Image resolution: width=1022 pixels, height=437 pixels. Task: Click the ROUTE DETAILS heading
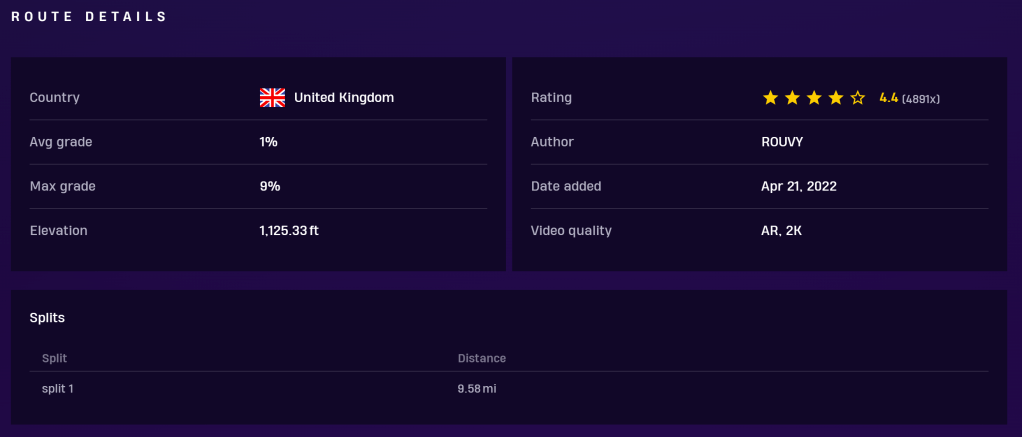coord(89,17)
